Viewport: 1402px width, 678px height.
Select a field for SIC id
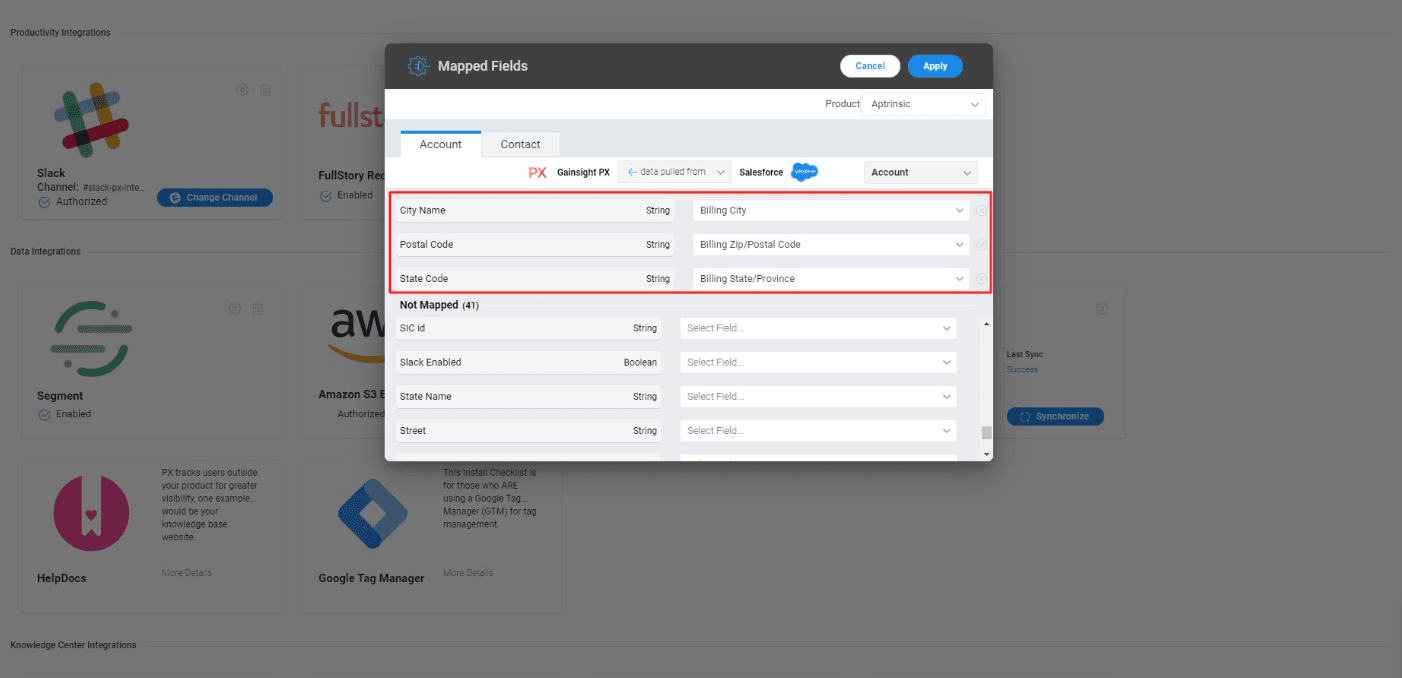coord(818,328)
